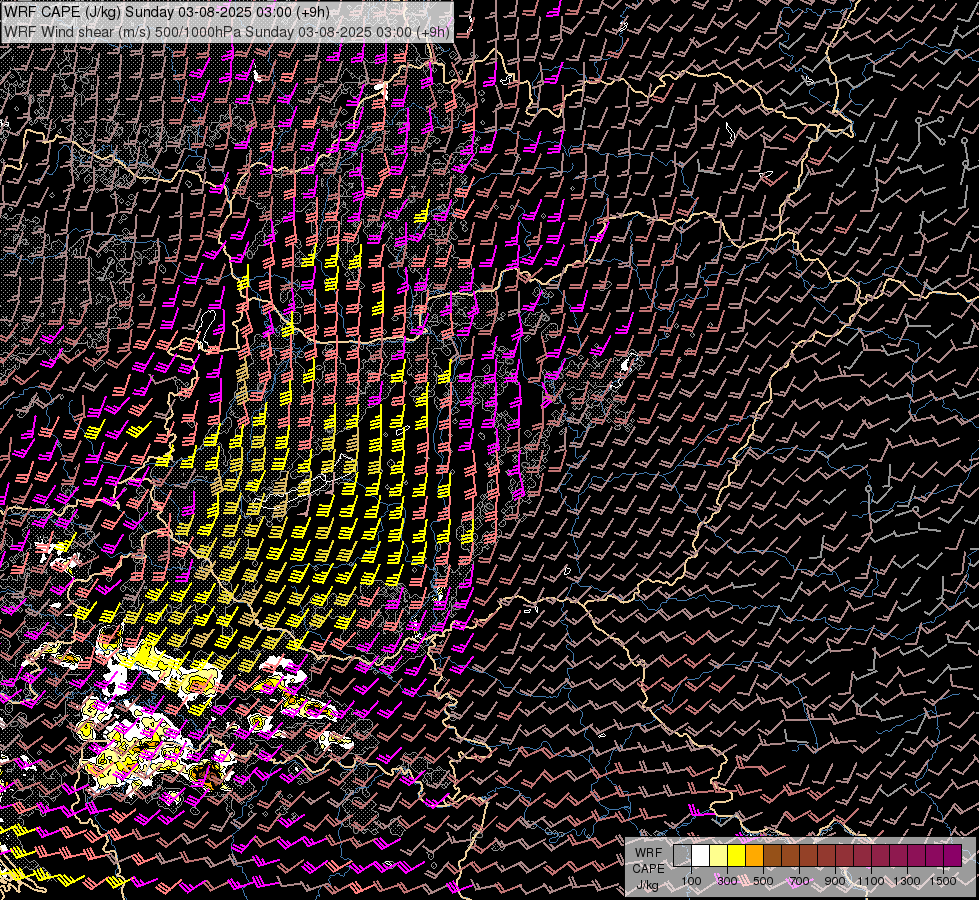The image size is (979, 900).
Task: Click the bright yellow CAPE legend swatch
Action: [737, 855]
